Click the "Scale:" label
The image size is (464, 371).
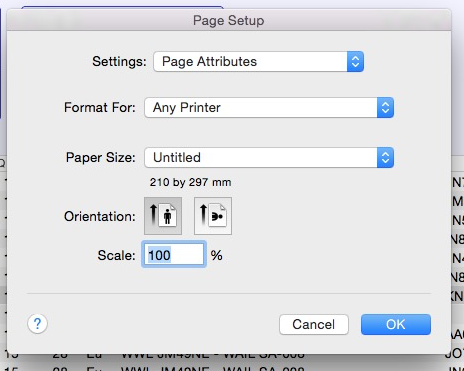pyautogui.click(x=116, y=256)
